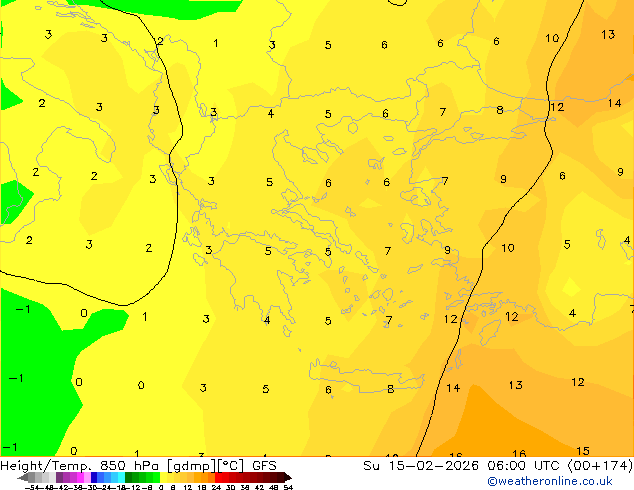The width and height of the screenshot is (634, 490).
Task: Click the (00+174) forecast hour text
Action: 600,466
